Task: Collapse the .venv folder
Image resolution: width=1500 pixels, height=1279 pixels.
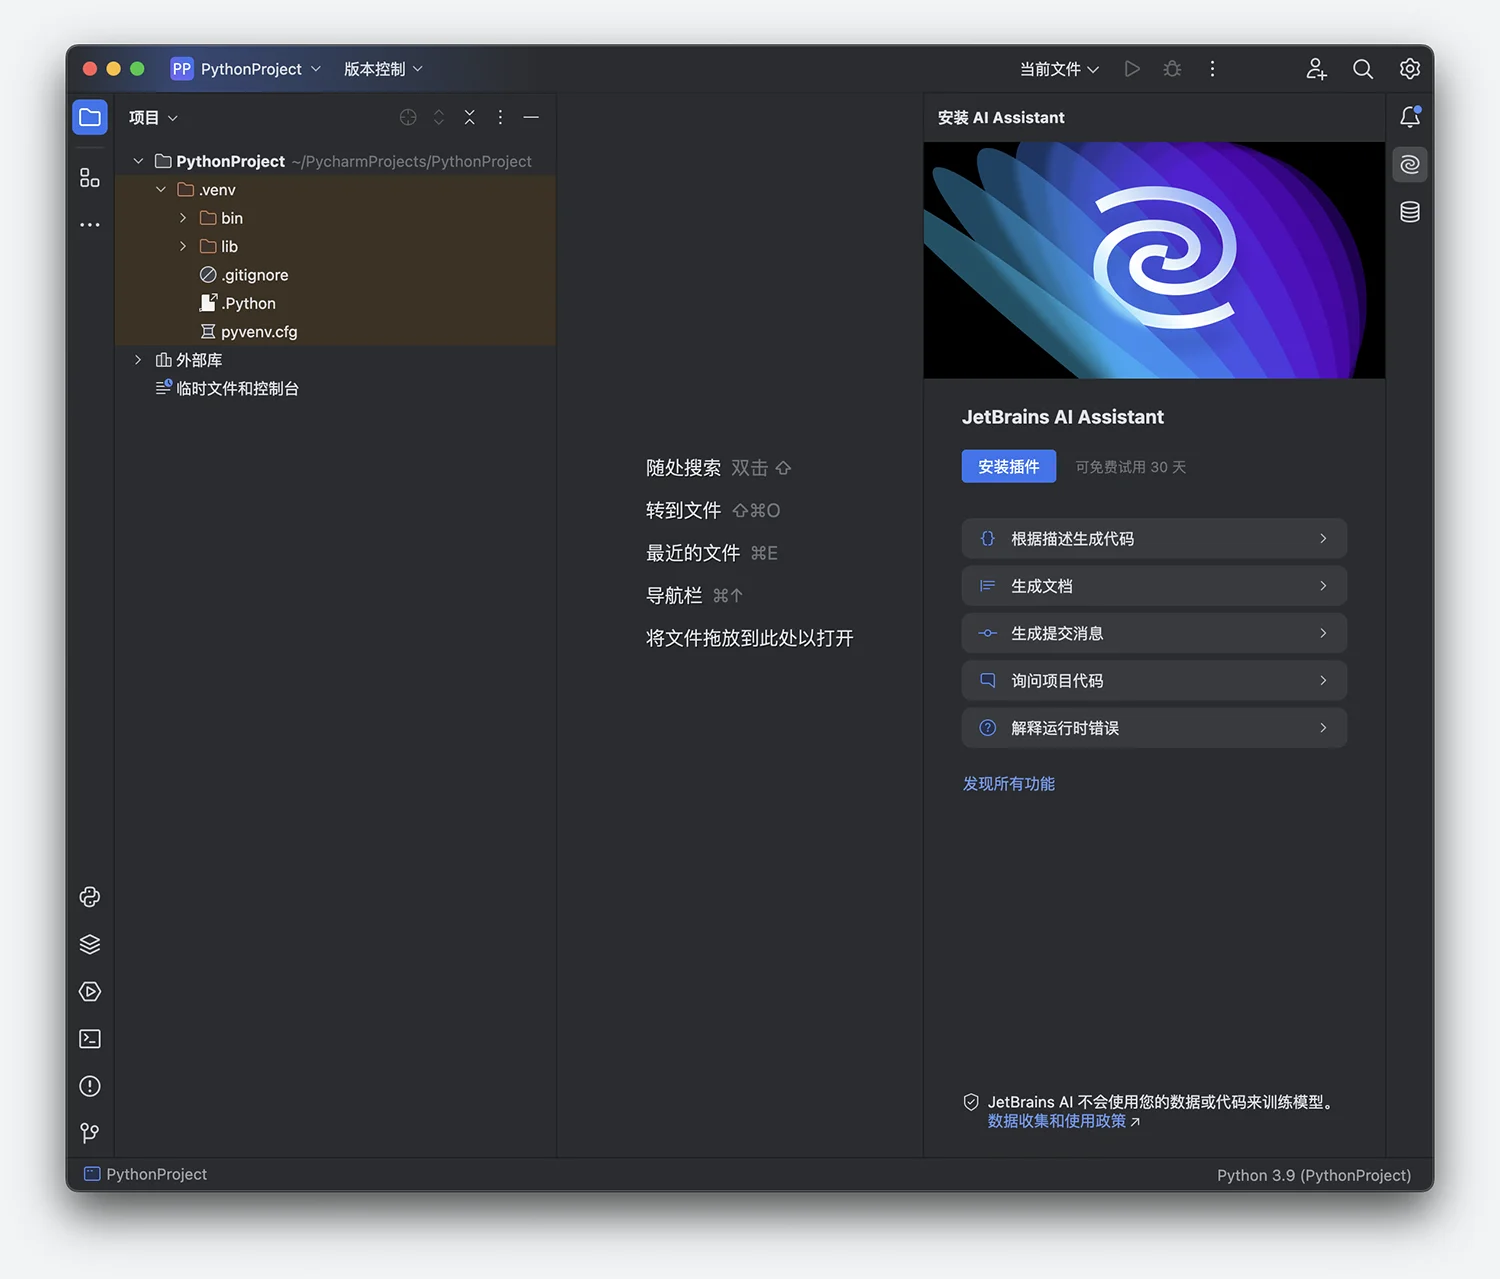Action: (x=161, y=189)
